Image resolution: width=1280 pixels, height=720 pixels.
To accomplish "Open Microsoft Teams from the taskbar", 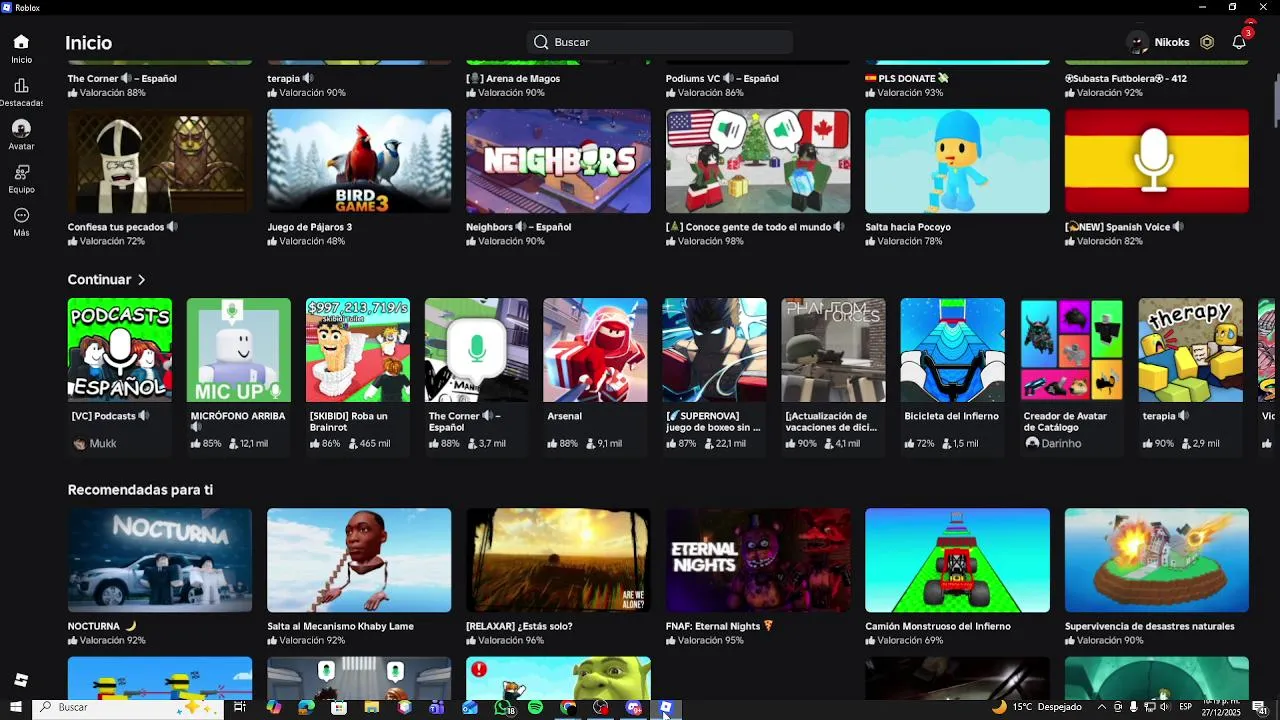I will click(436, 708).
